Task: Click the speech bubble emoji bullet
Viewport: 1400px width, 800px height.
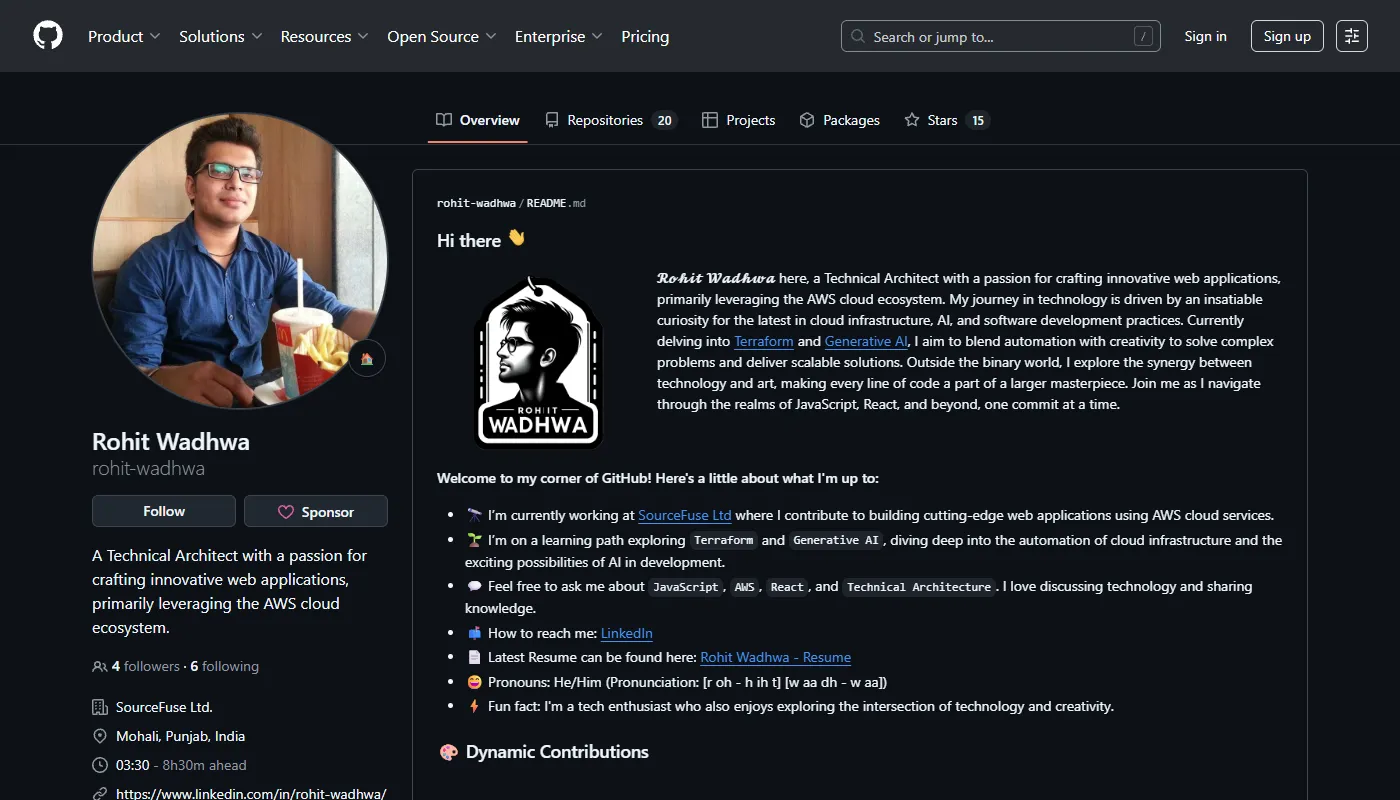Action: (x=474, y=586)
